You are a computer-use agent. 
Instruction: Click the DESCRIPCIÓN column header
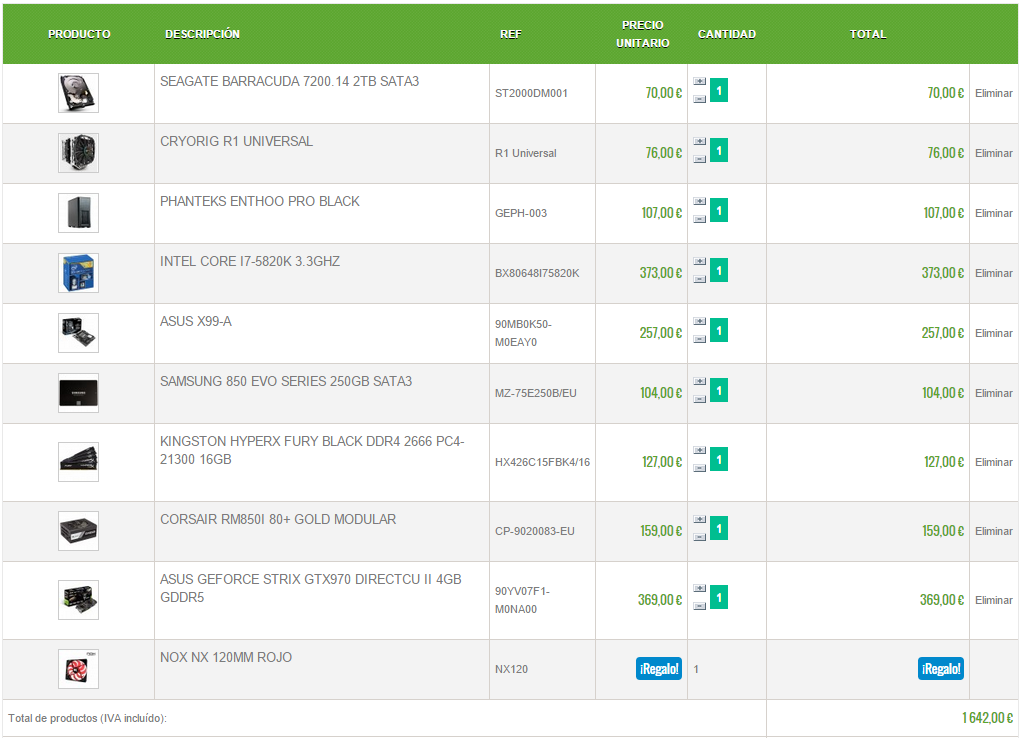[202, 34]
